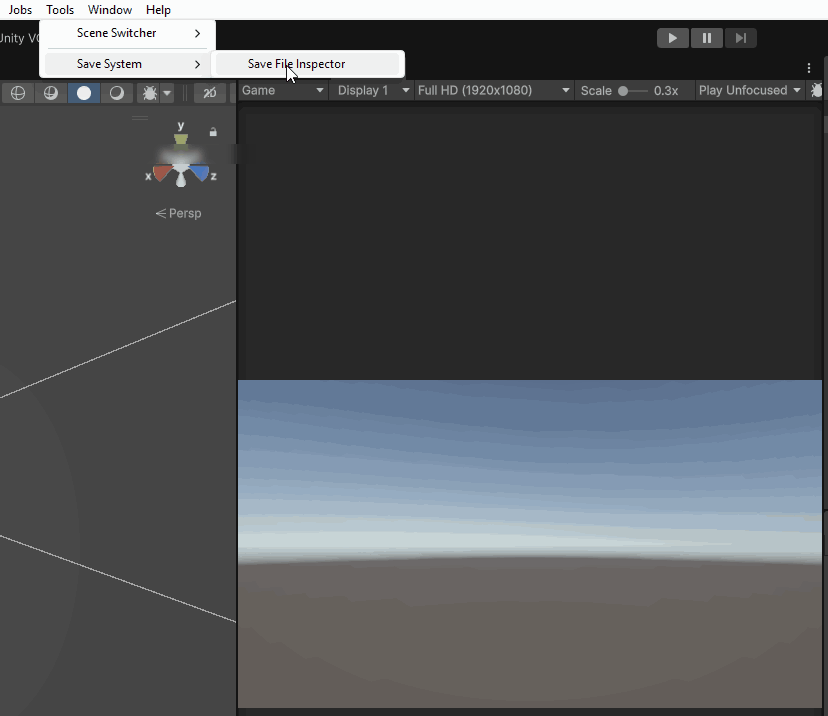The image size is (828, 716).
Task: Click the Step frame button
Action: click(740, 38)
